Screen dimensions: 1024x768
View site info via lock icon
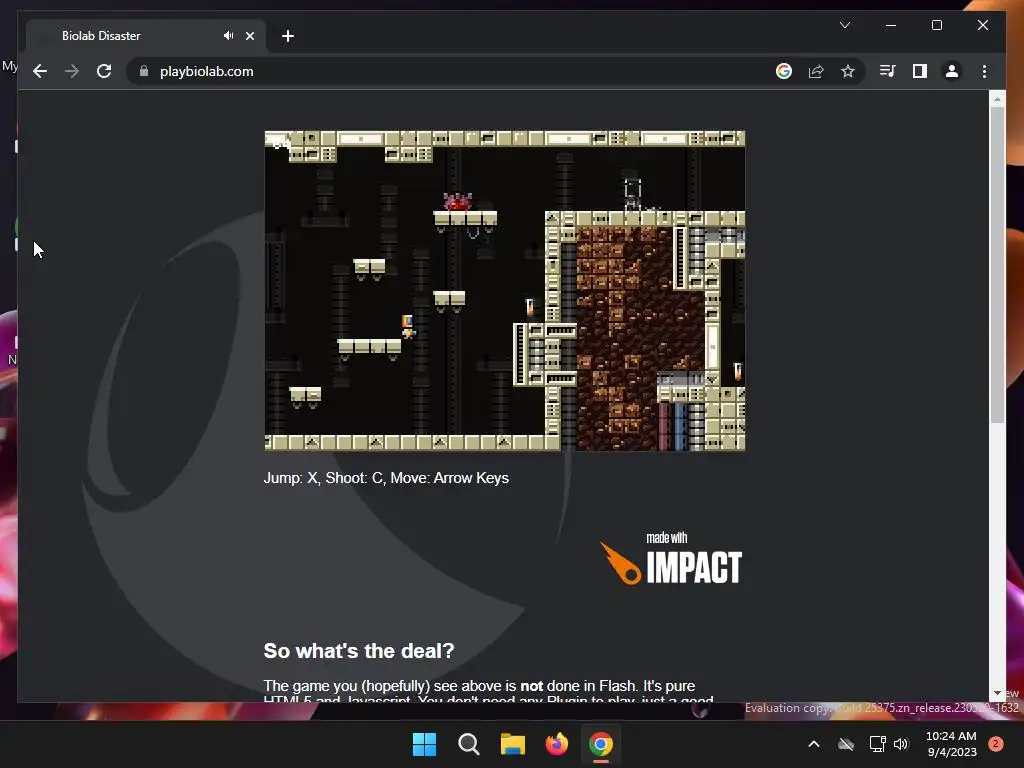click(x=144, y=71)
